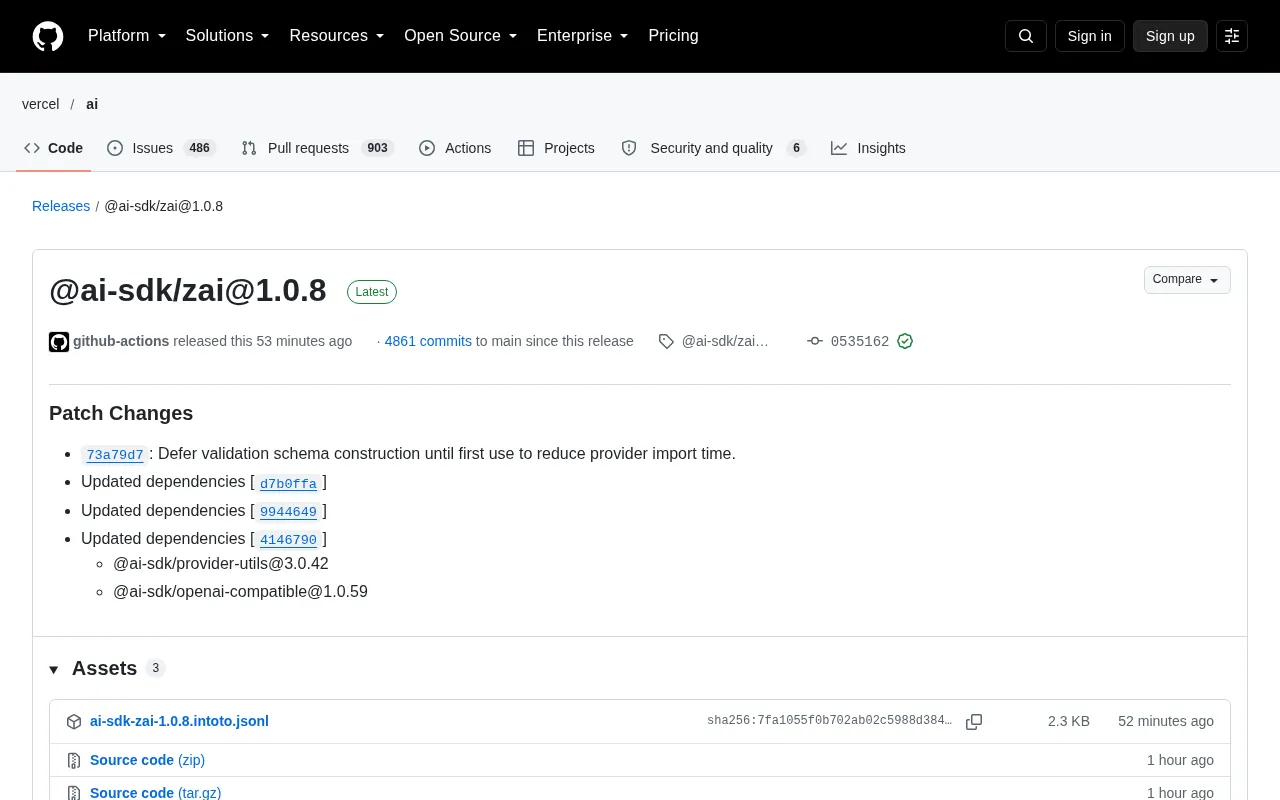Go to the Actions tab
The height and width of the screenshot is (800, 1280).
(455, 148)
